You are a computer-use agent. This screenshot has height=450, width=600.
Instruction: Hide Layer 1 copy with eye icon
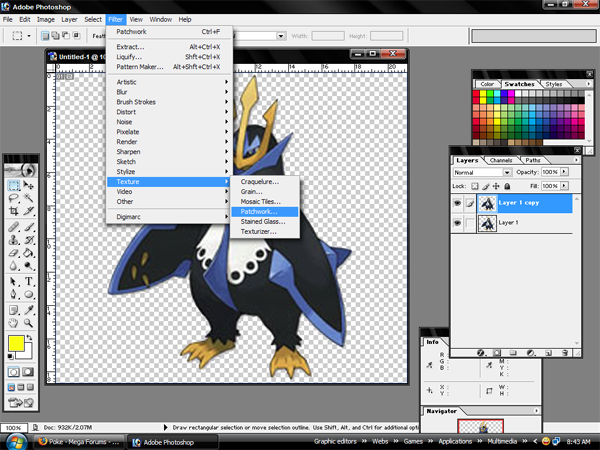[457, 203]
